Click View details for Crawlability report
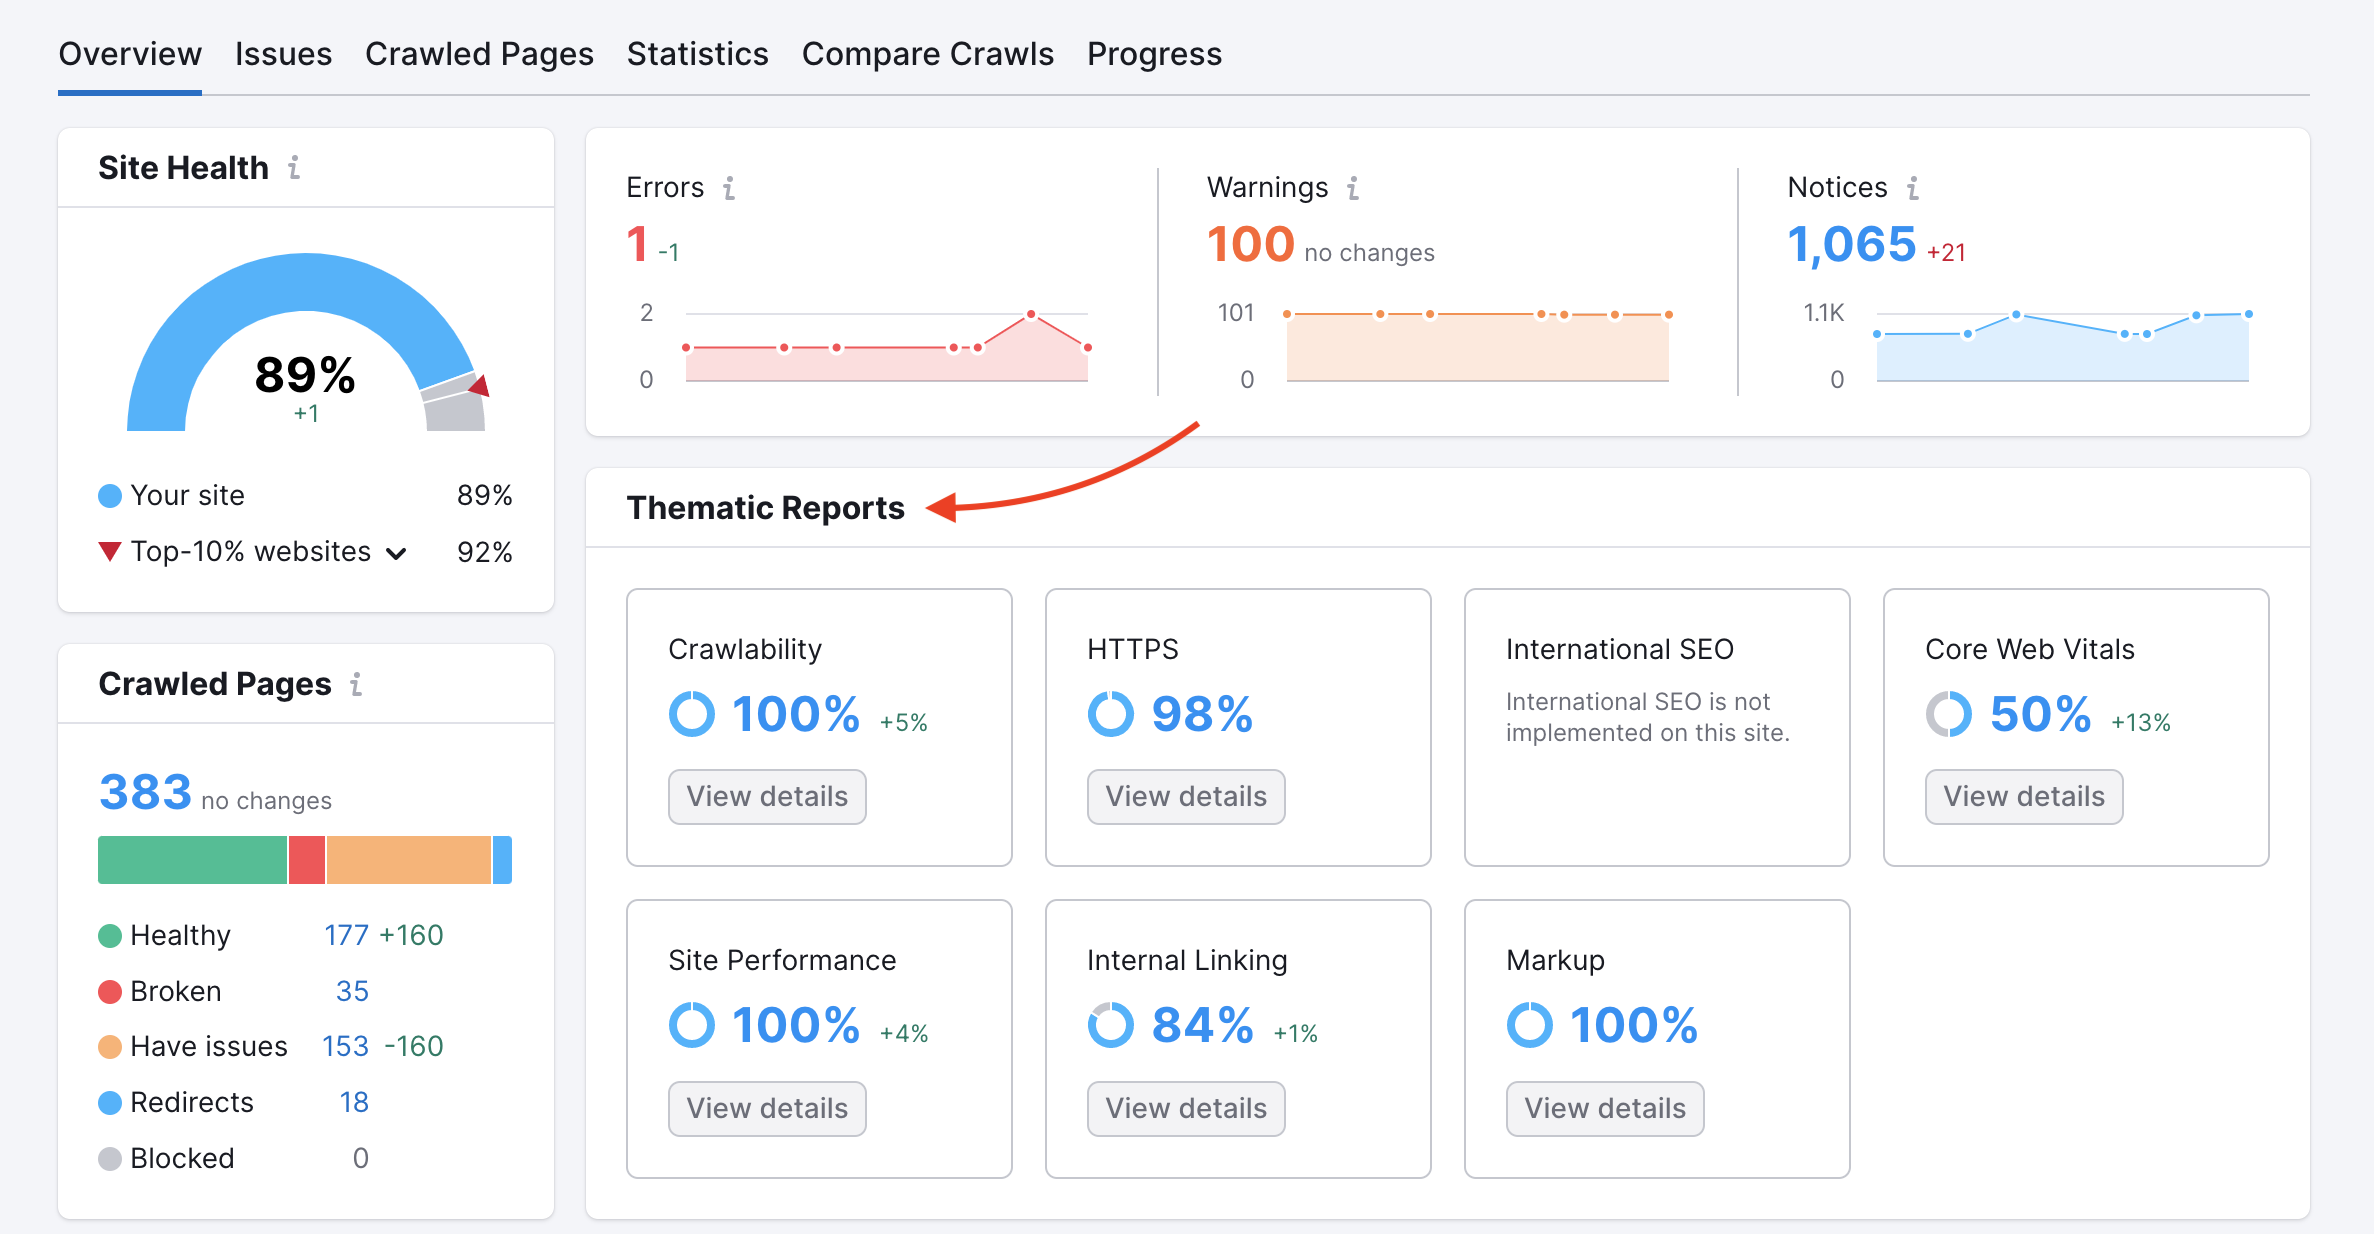 point(766,798)
